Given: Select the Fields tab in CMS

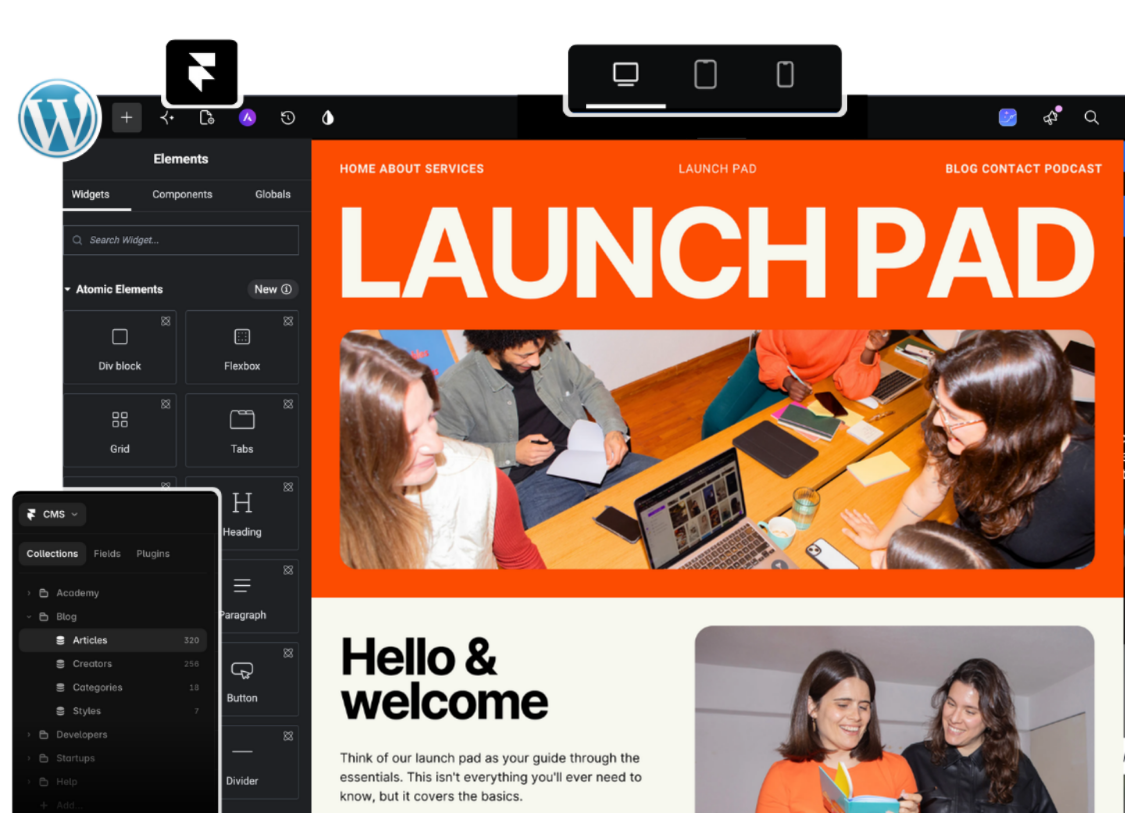Looking at the screenshot, I should click(x=107, y=553).
